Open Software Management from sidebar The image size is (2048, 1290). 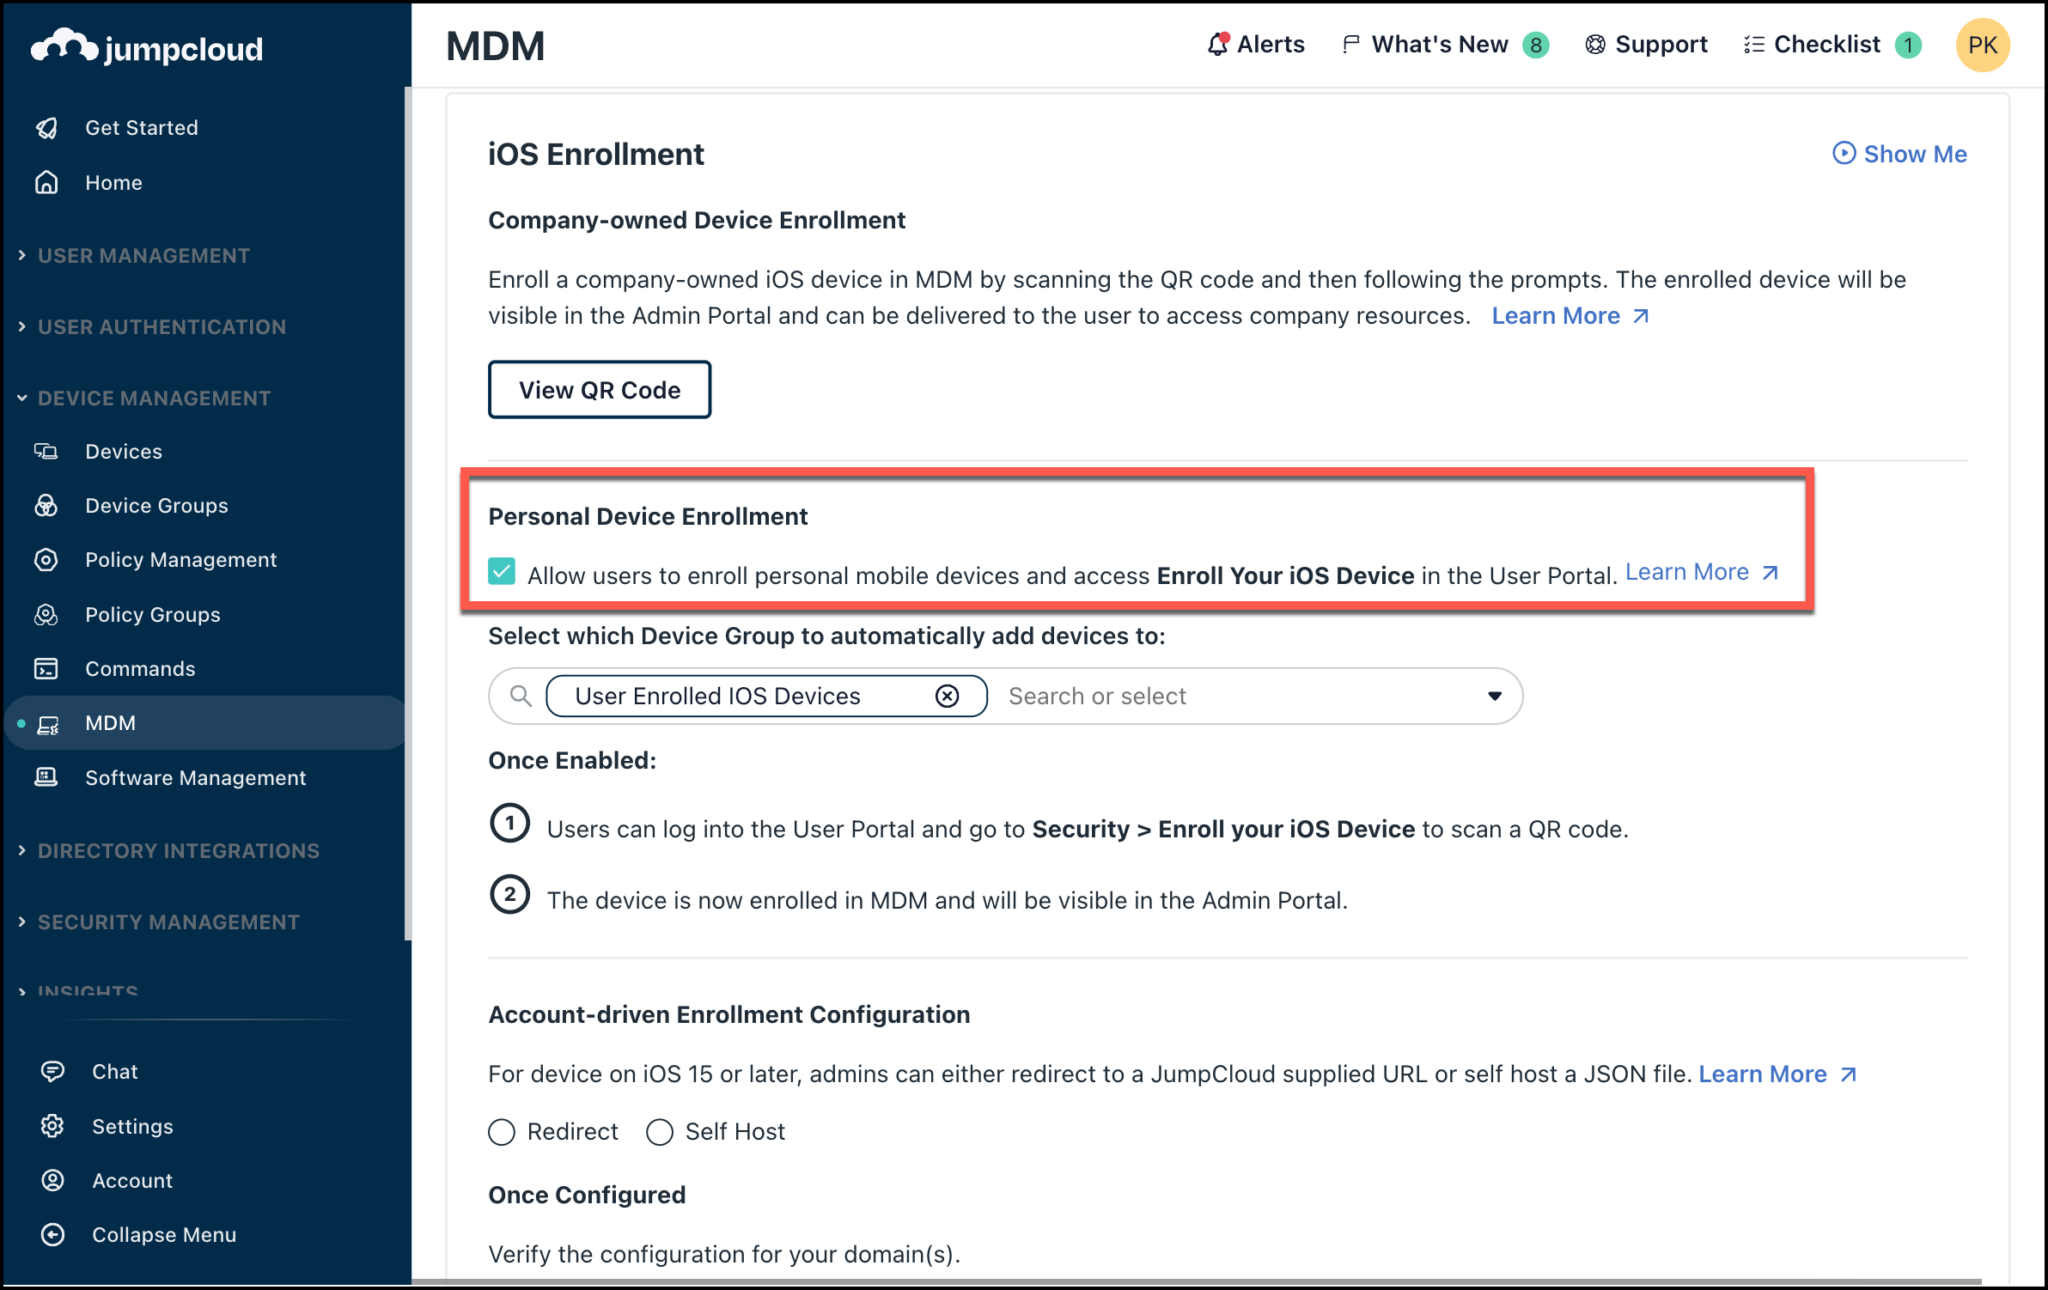pyautogui.click(x=196, y=776)
